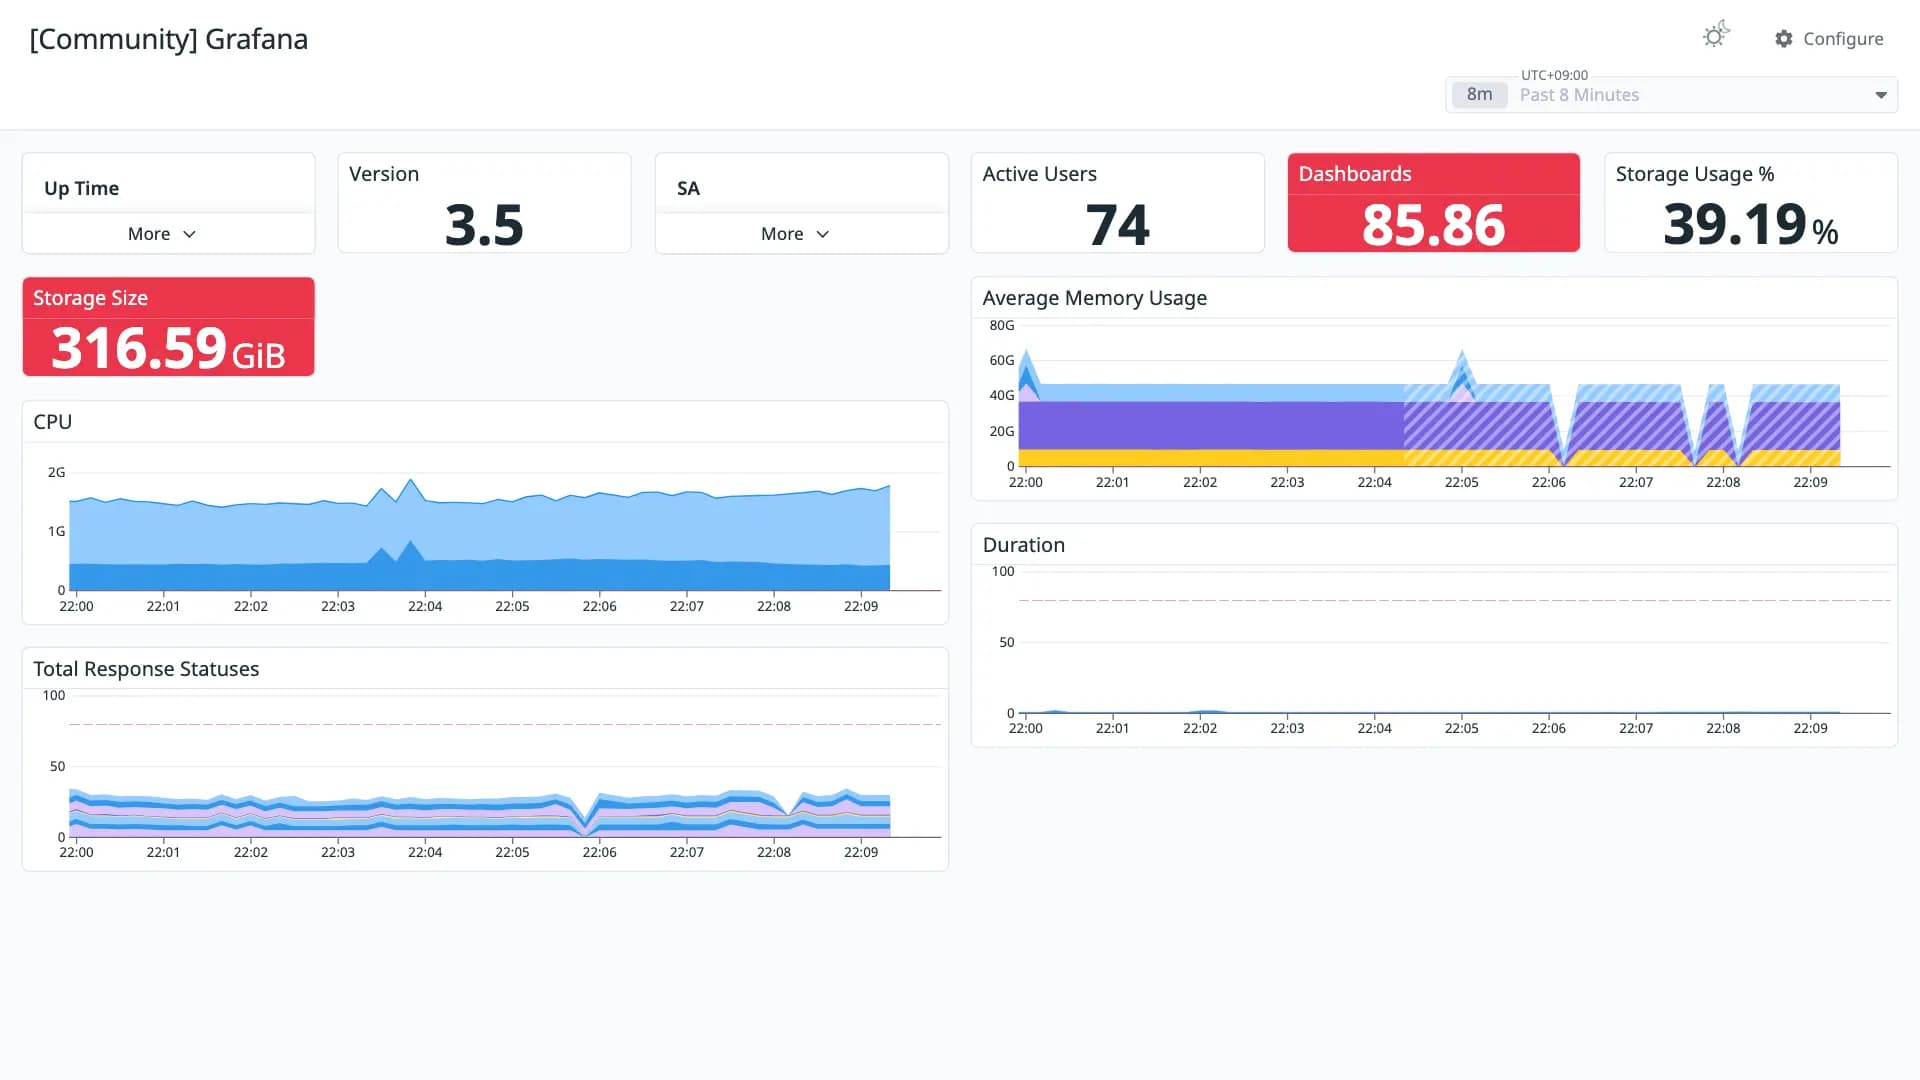Select the CPU panel title
This screenshot has width=1920, height=1080.
click(53, 422)
